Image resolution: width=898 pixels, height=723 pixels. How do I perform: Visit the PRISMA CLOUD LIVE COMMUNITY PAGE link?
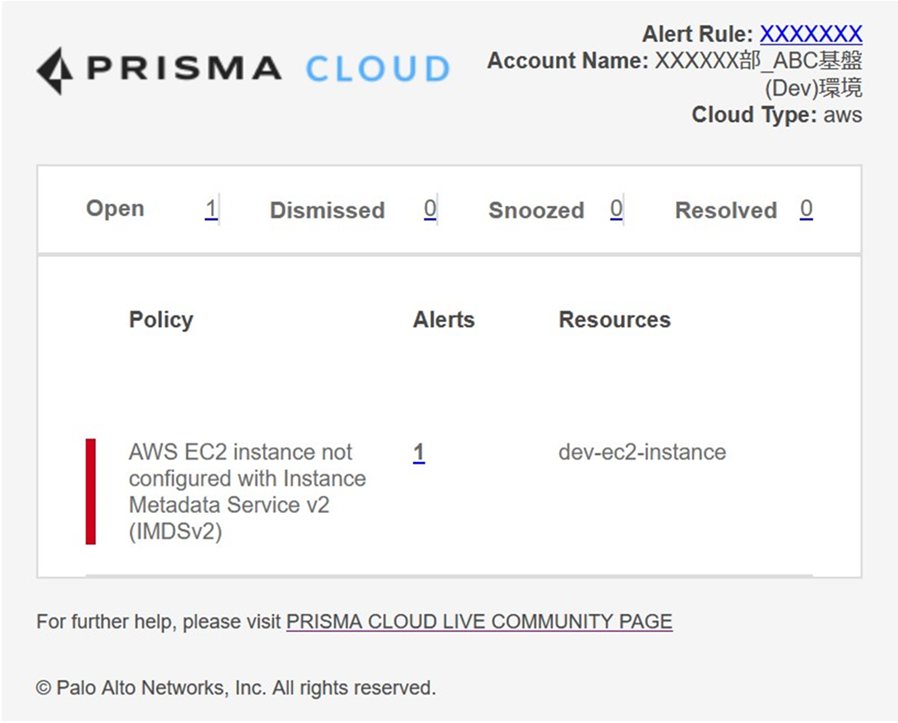pos(479,622)
